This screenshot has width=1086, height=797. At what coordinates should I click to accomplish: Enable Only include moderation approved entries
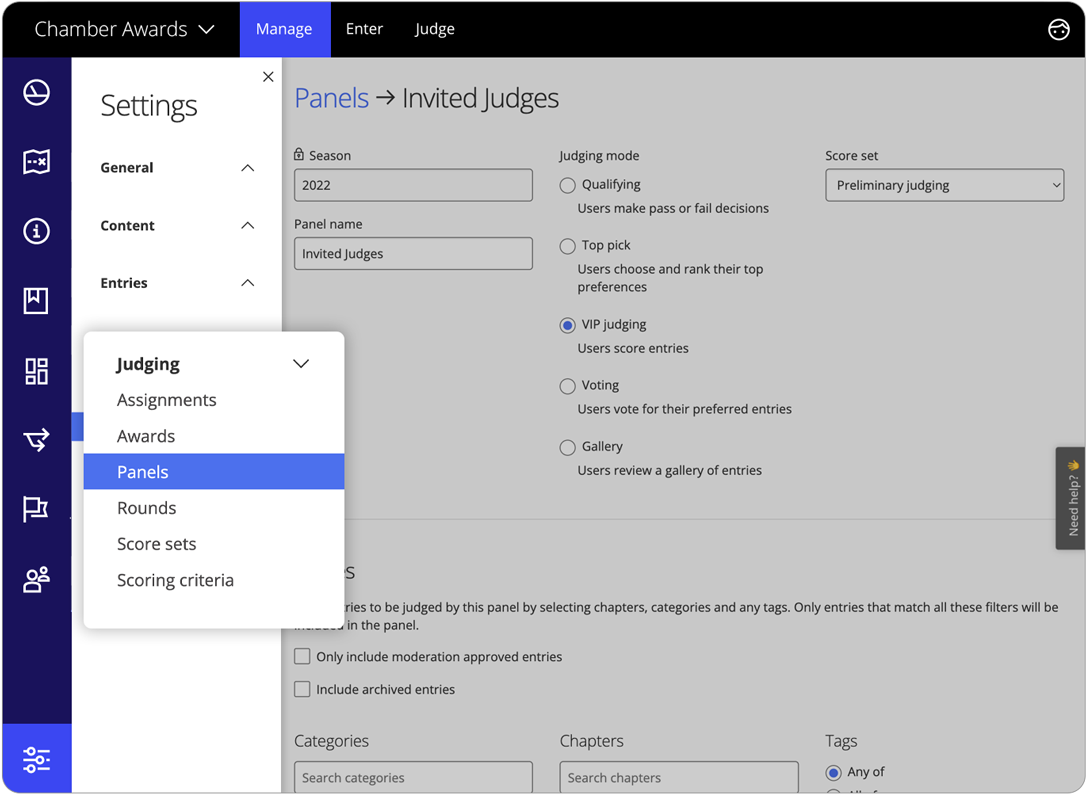tap(302, 657)
